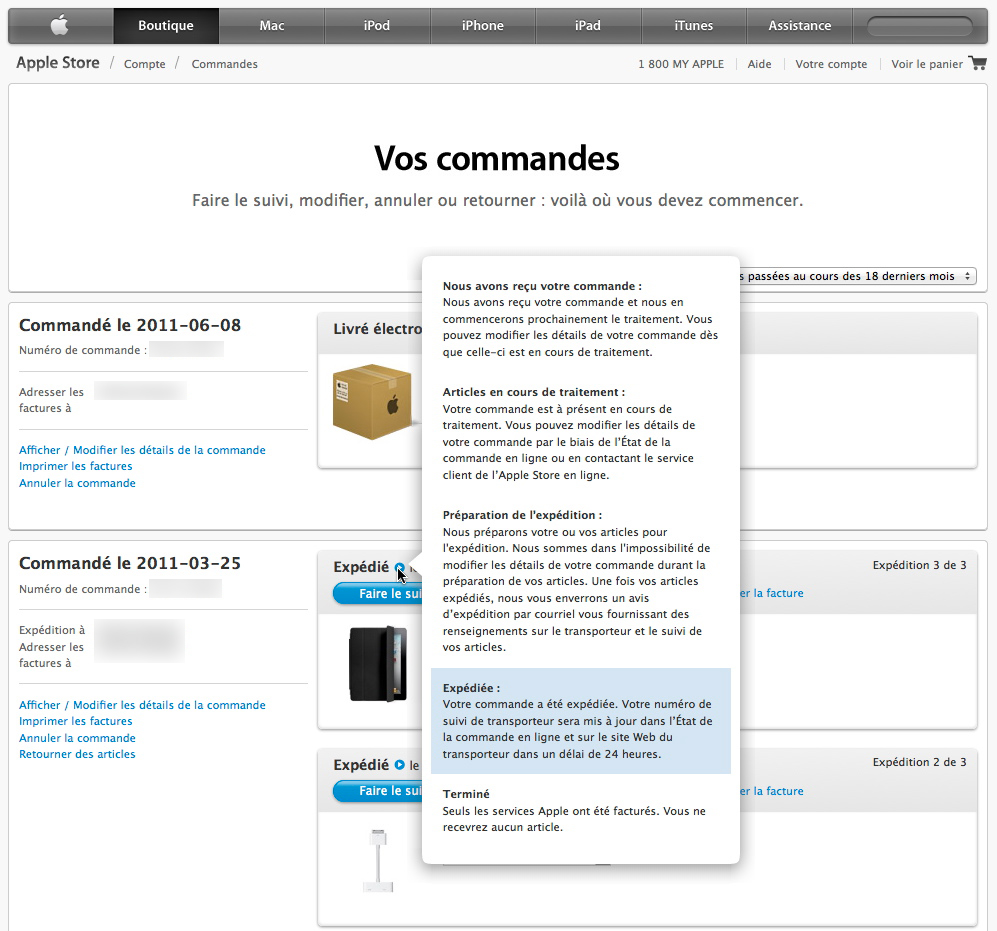Click Annuler la commande for 2011-06-08 order
Screen dimensions: 997x931
[x=78, y=483]
